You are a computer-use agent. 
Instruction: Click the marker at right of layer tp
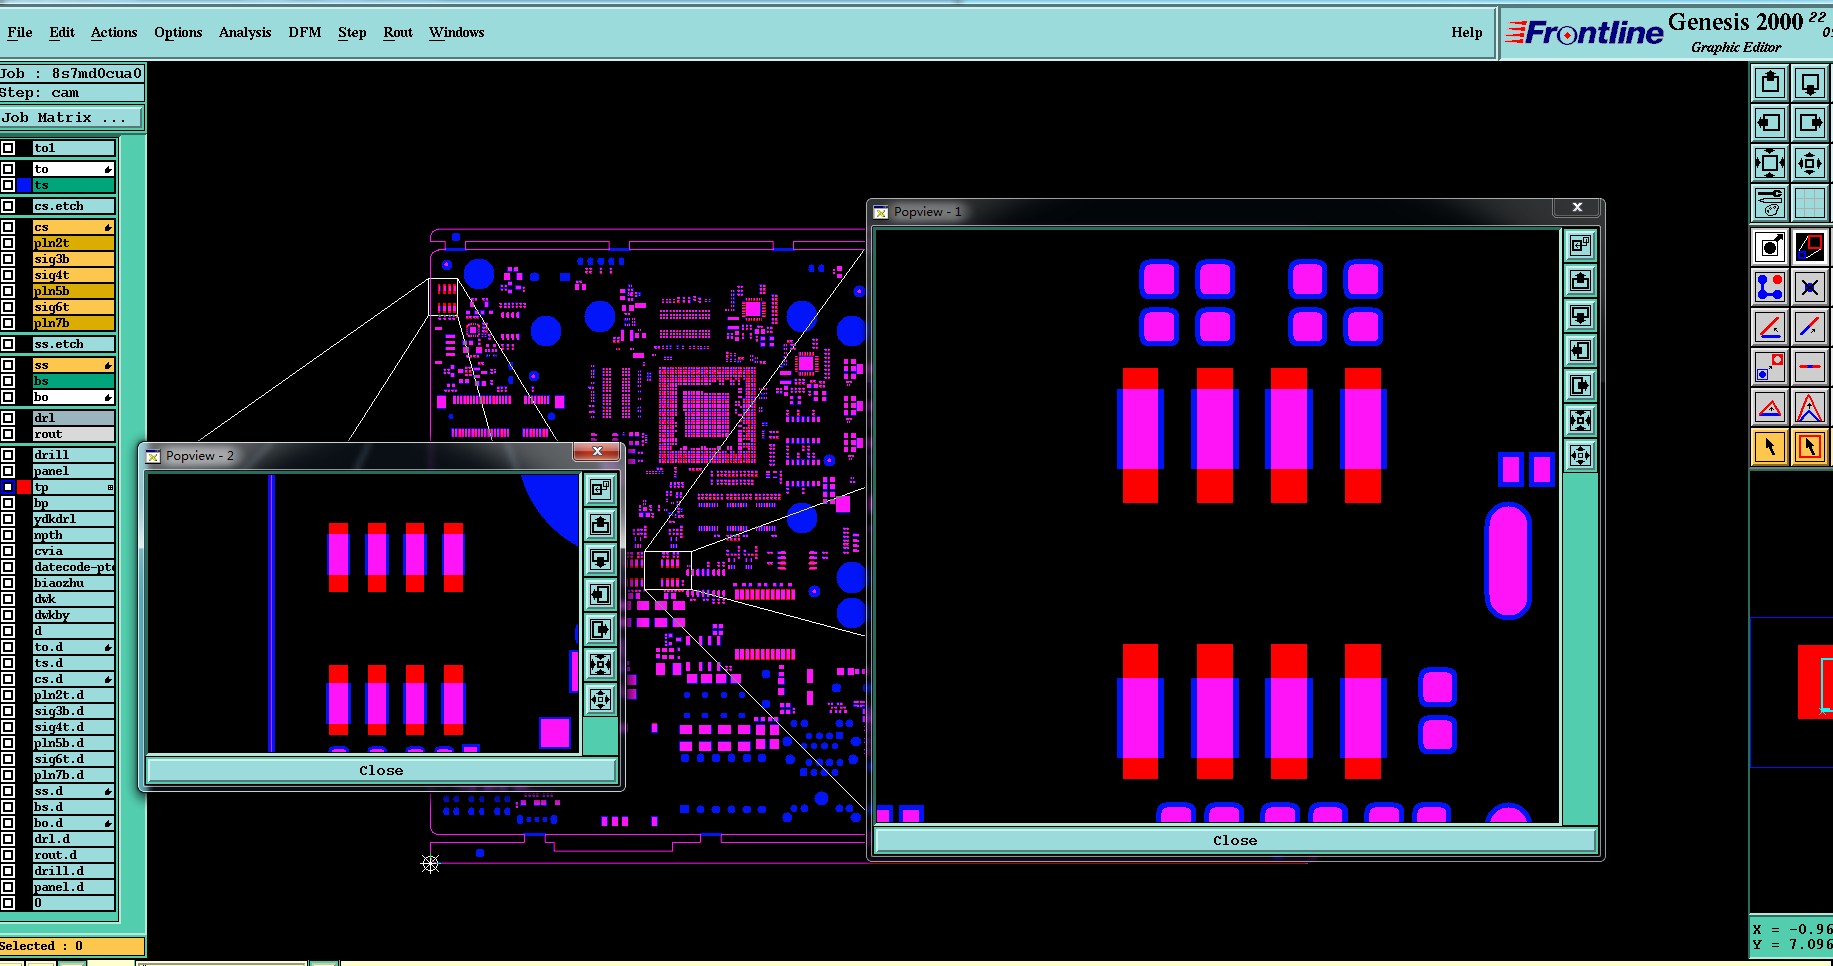[x=109, y=487]
